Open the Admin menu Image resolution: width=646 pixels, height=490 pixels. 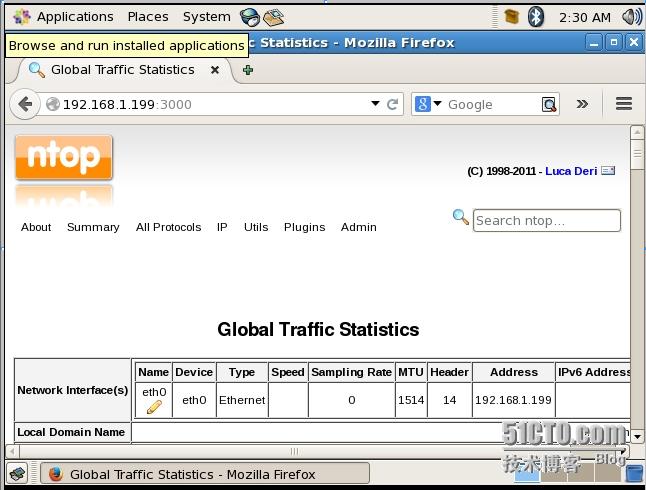(x=358, y=227)
